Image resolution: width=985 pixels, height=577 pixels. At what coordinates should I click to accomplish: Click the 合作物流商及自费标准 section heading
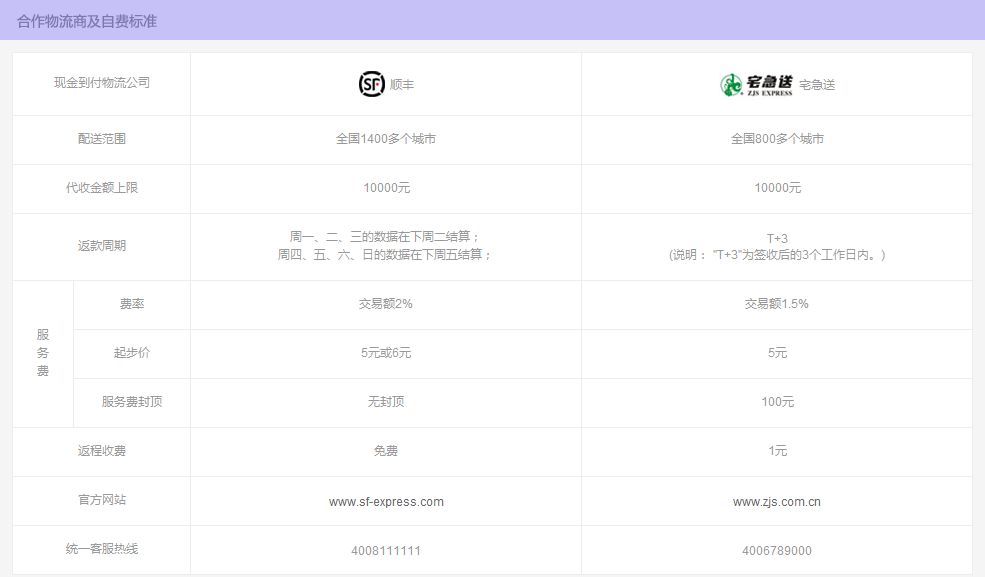87,21
